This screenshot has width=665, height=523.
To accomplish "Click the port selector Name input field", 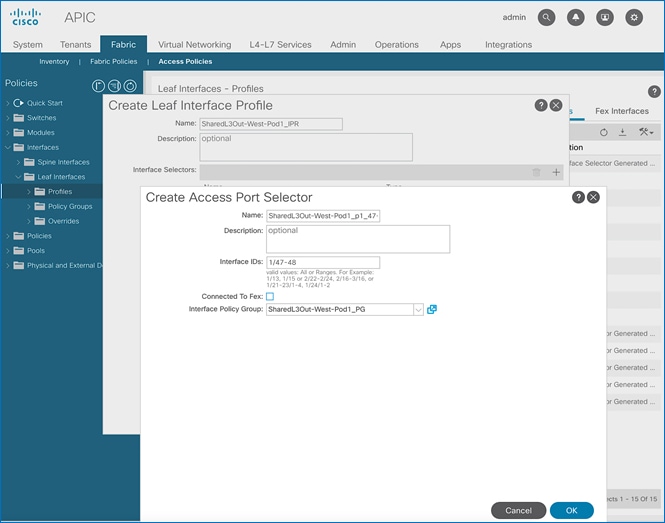I will point(323,216).
